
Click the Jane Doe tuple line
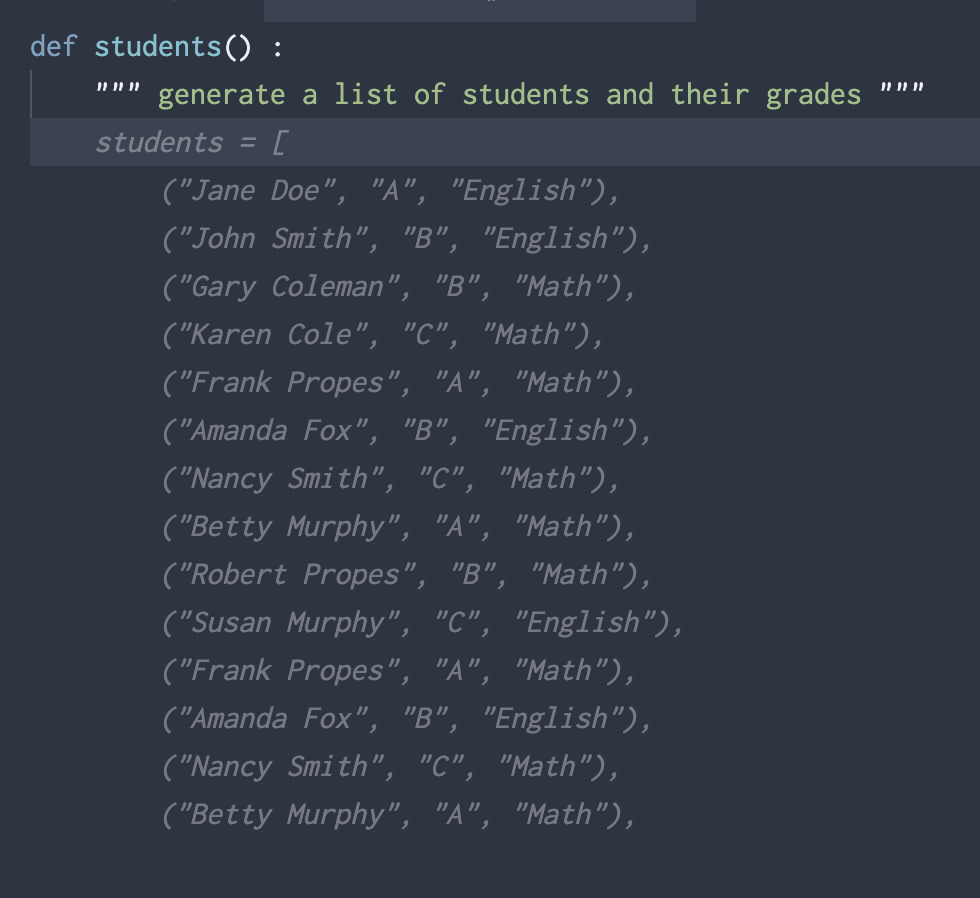point(391,191)
